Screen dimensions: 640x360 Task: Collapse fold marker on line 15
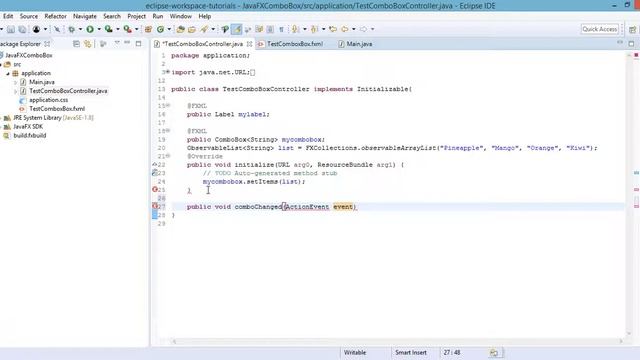pos(168,106)
